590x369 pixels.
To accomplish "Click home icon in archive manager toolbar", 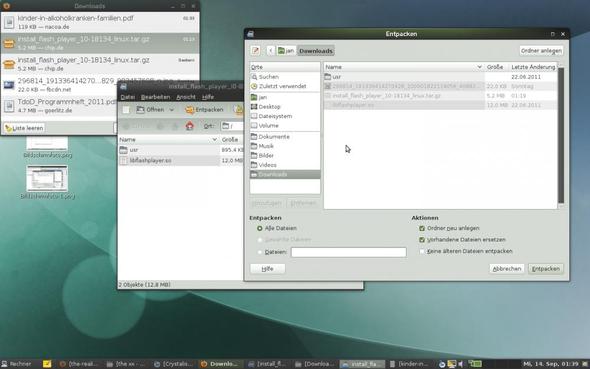I will (x=190, y=126).
